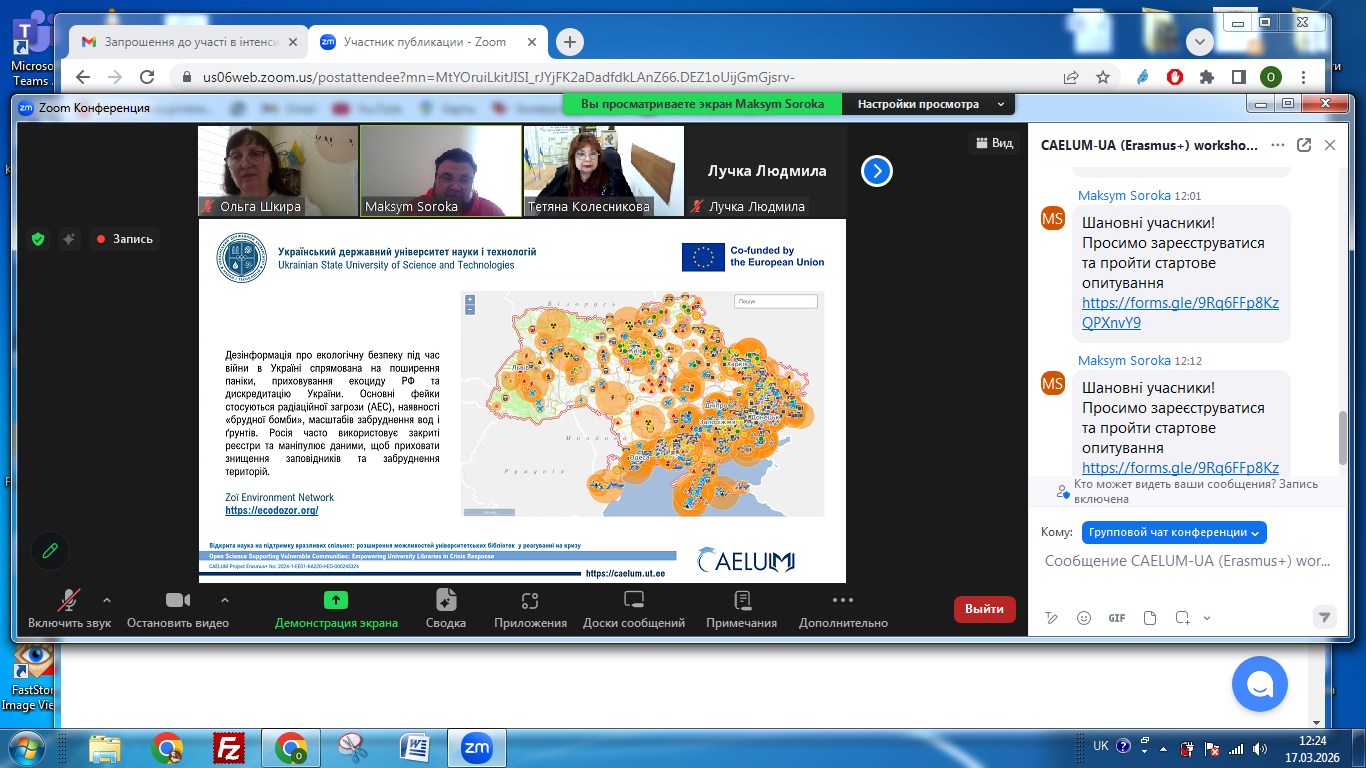Insert a GIF in chat
This screenshot has width=1366, height=768.
(x=1117, y=618)
